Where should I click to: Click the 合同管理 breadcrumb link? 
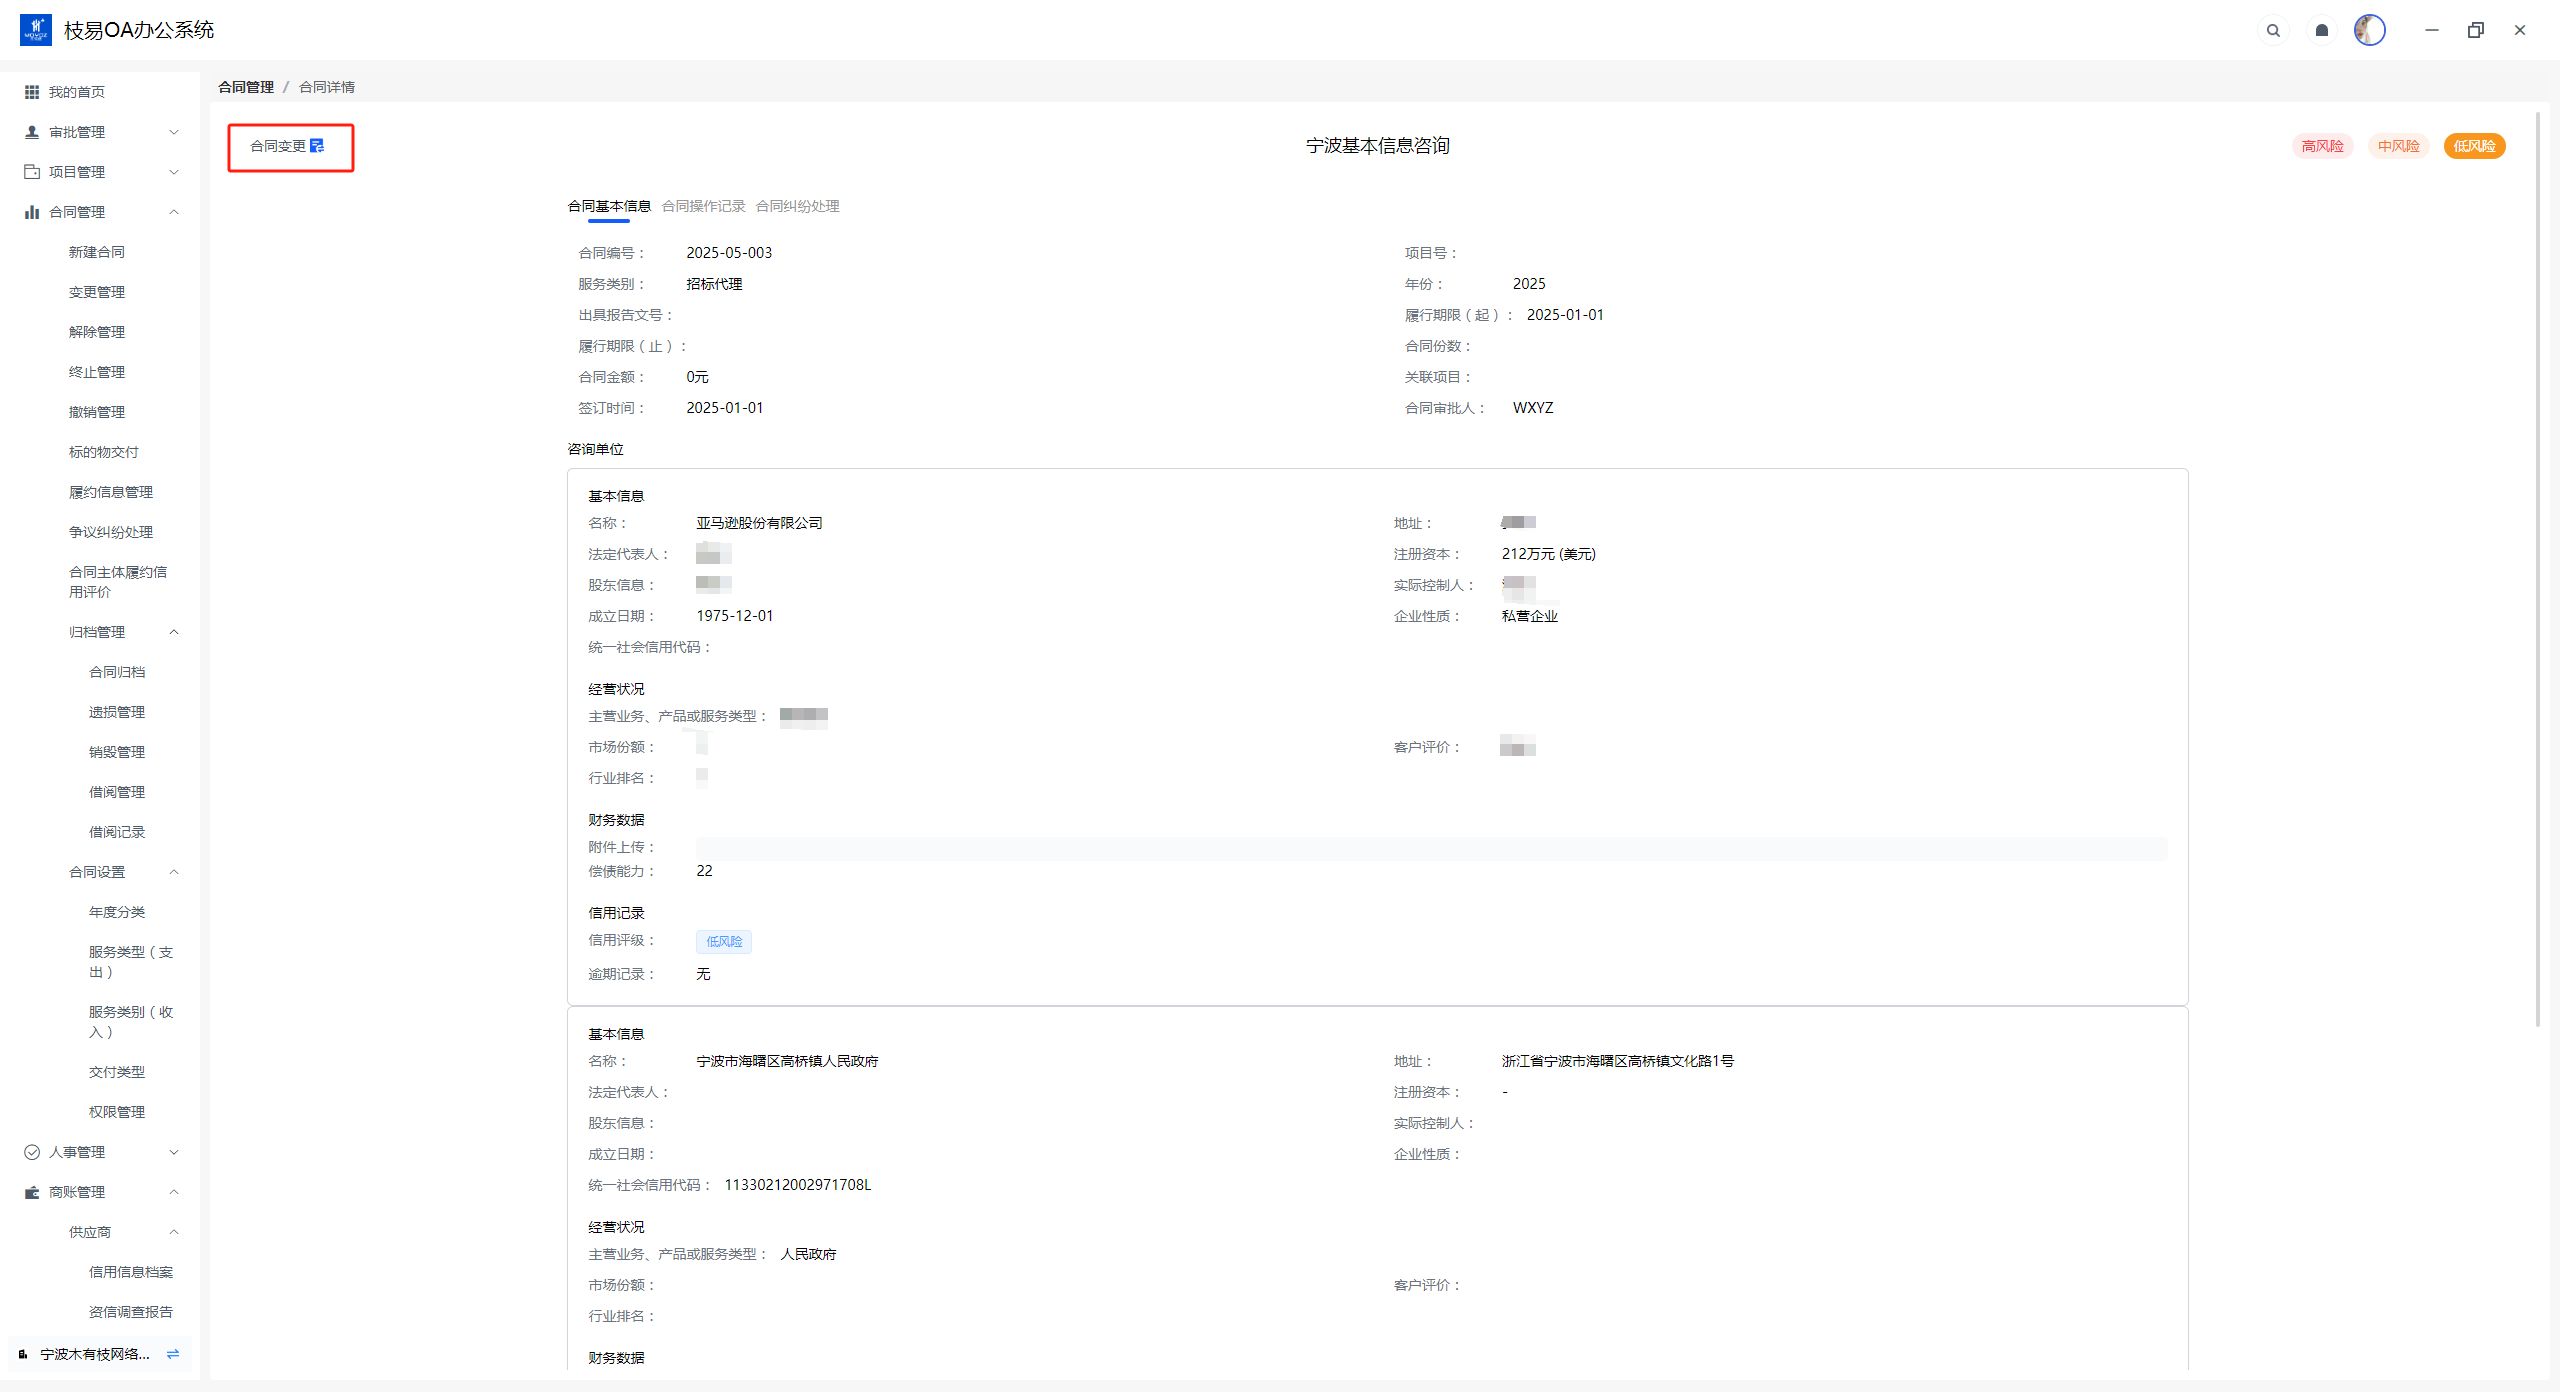point(246,87)
